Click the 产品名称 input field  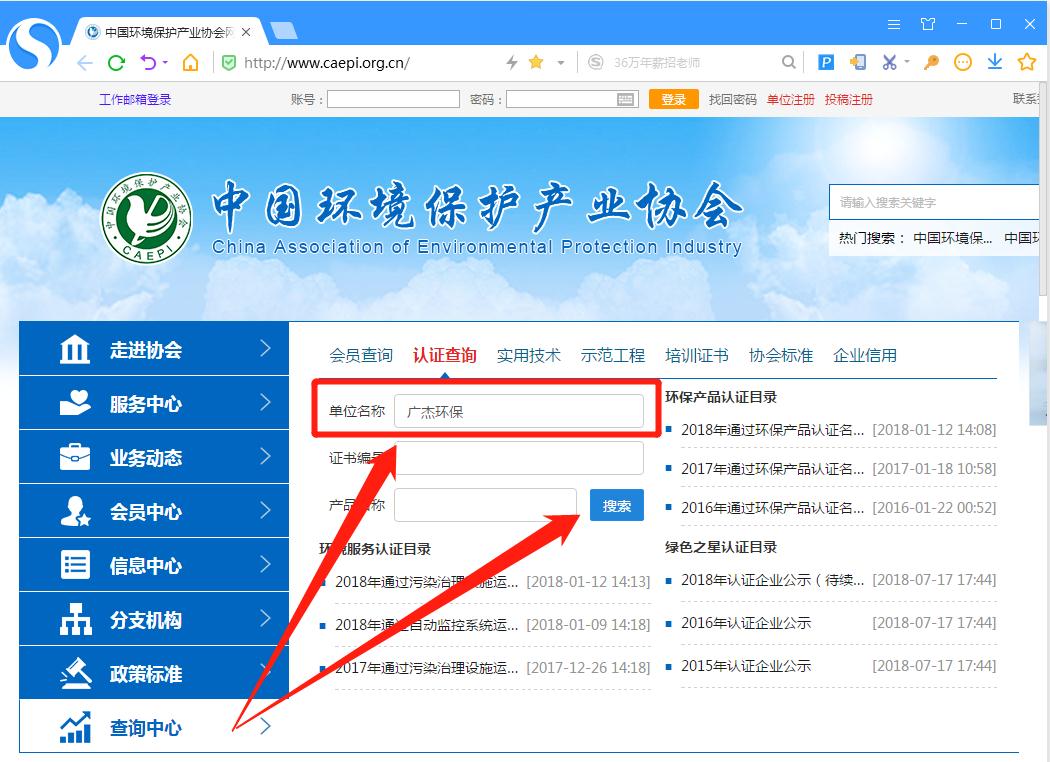[485, 505]
